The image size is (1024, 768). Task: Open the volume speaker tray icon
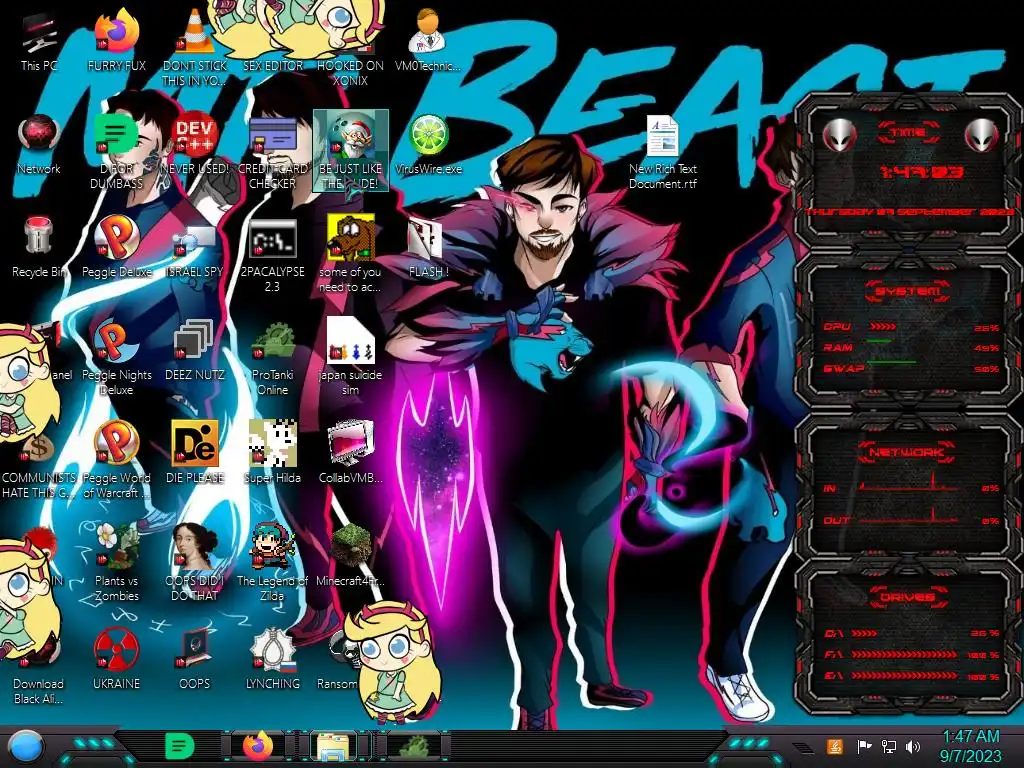(913, 746)
